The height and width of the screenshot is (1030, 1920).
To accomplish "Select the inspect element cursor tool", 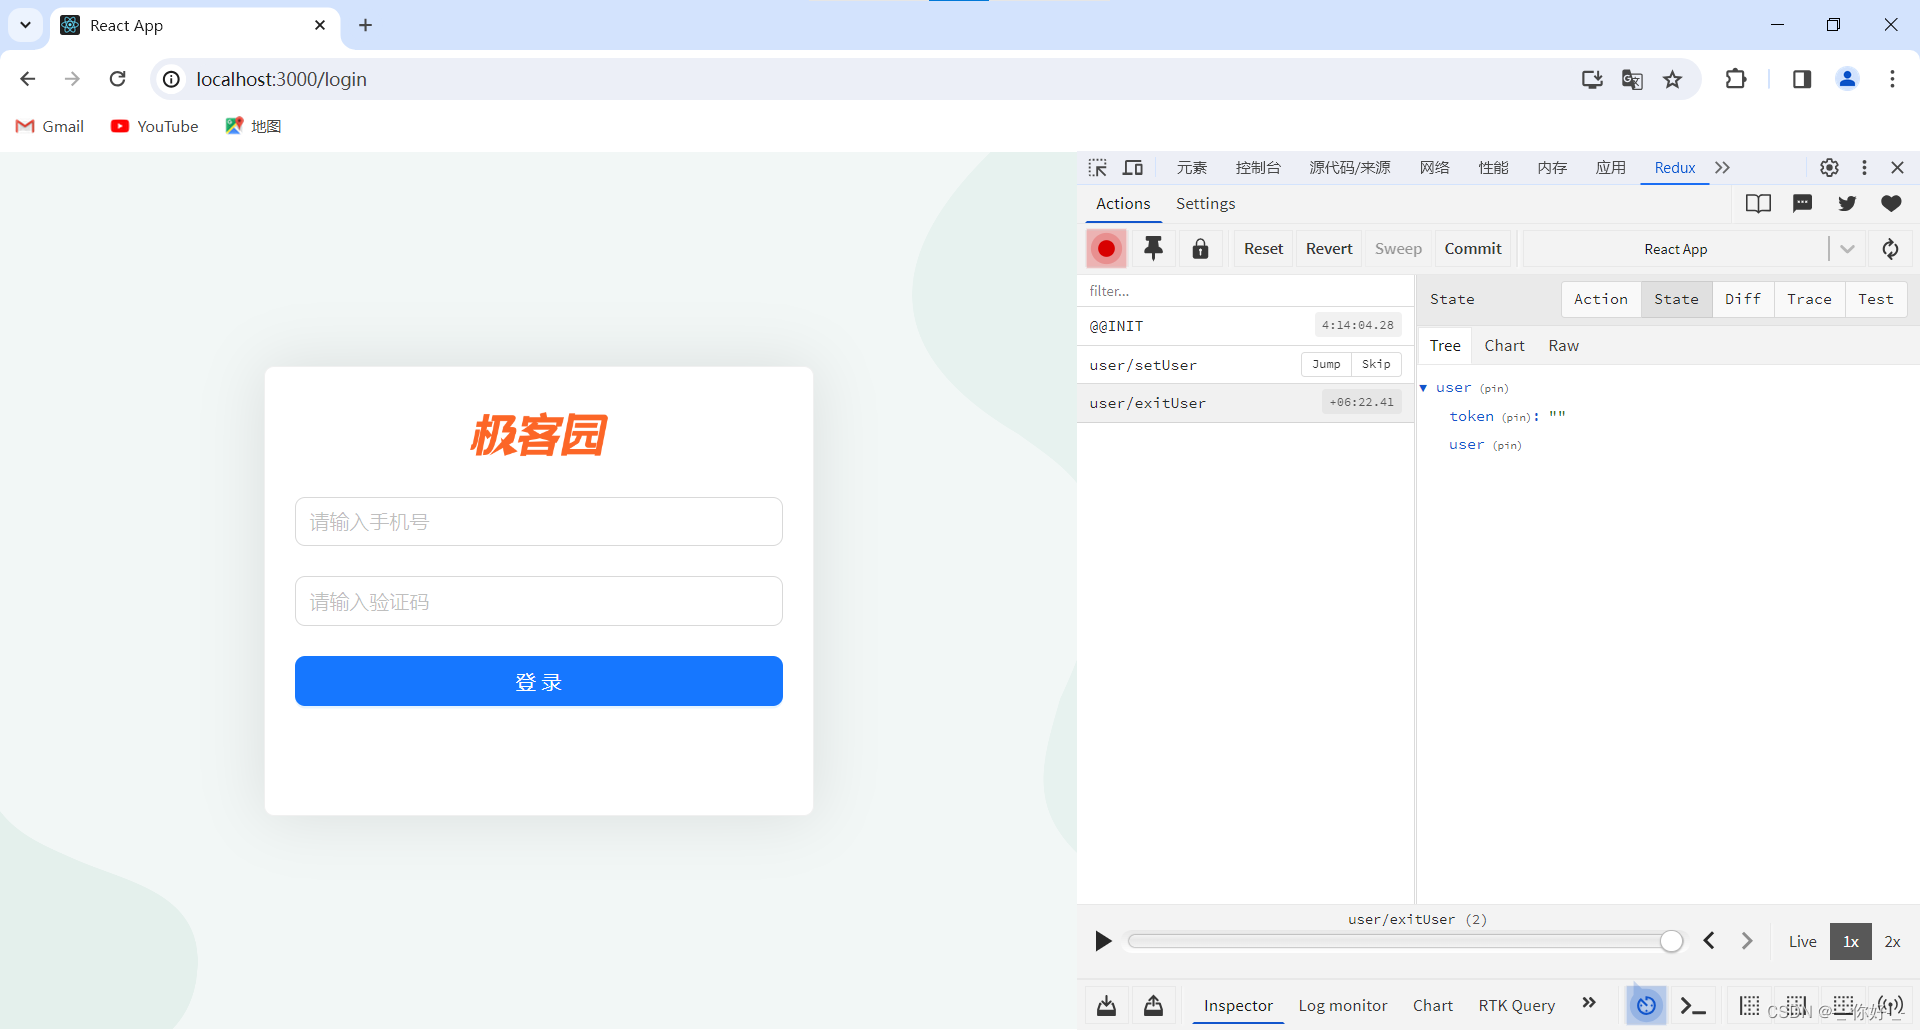I will (1098, 167).
